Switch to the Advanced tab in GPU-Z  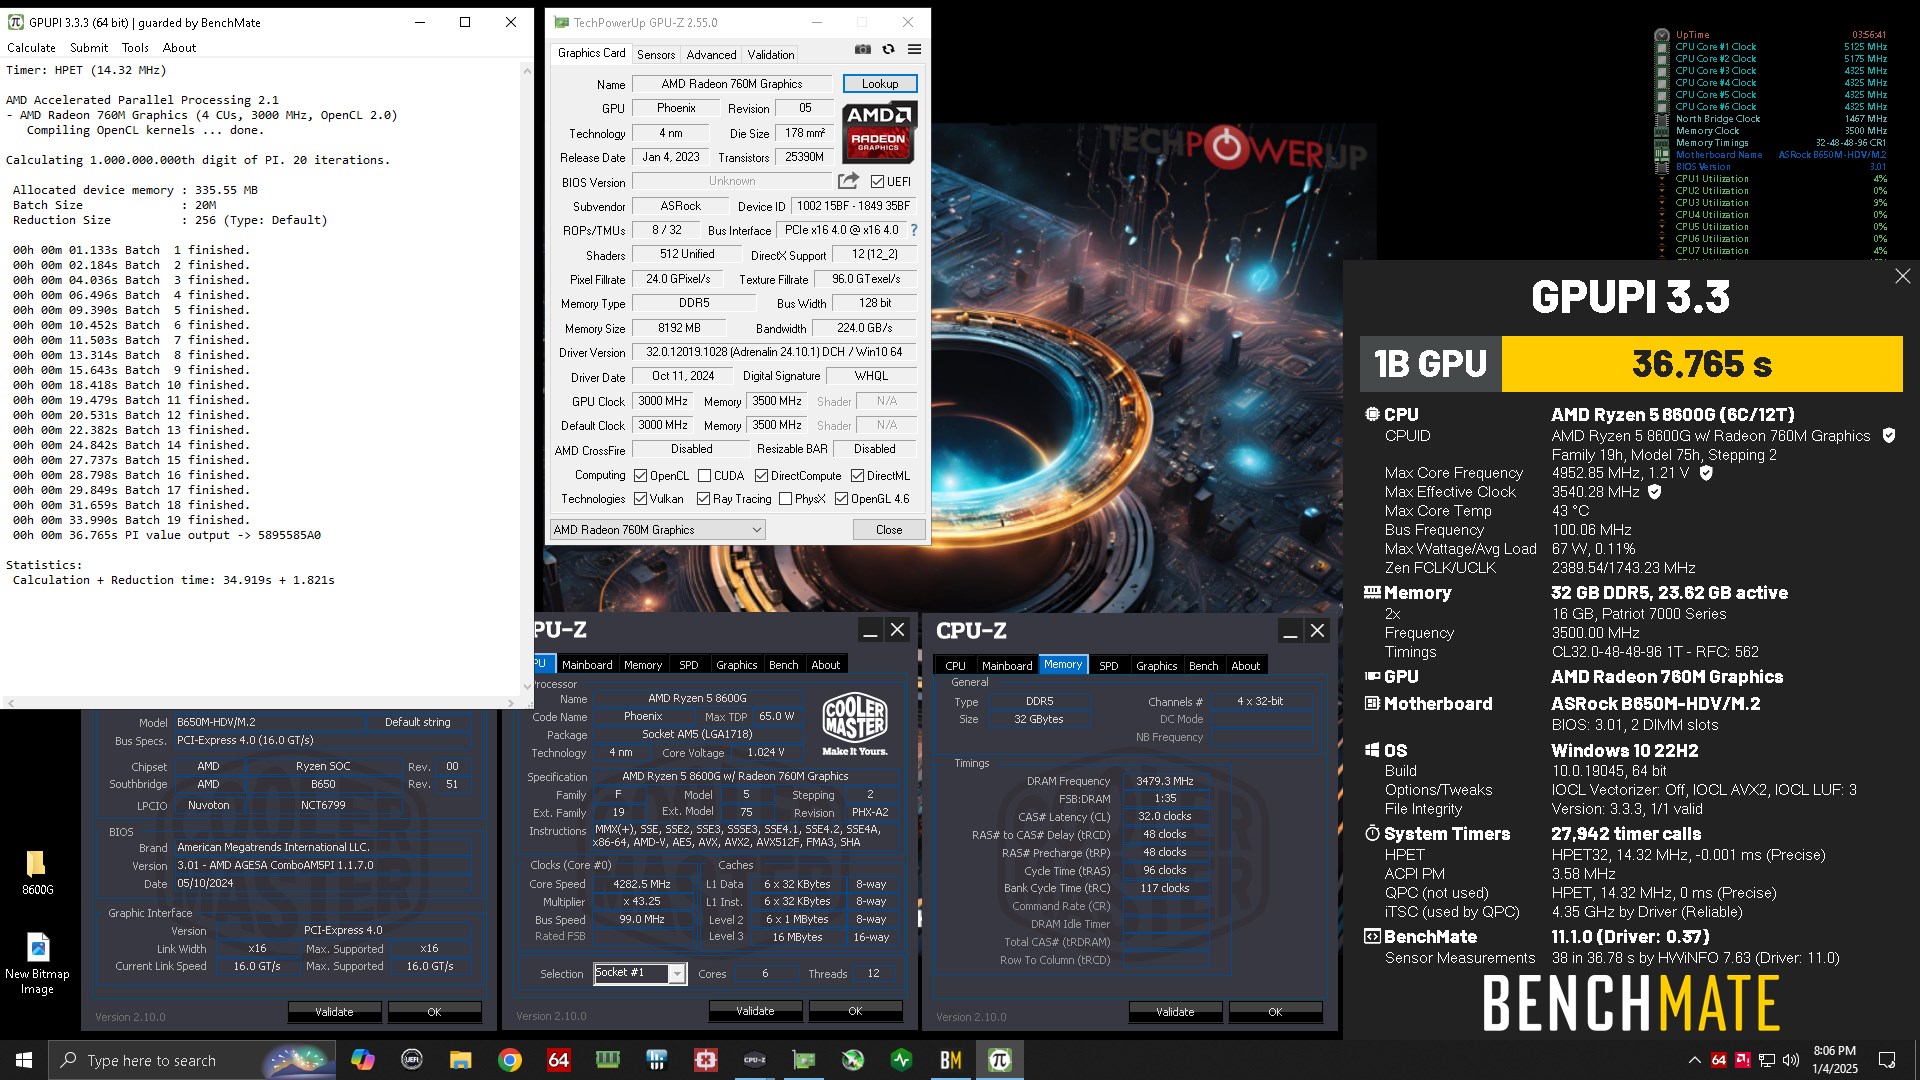click(x=711, y=55)
